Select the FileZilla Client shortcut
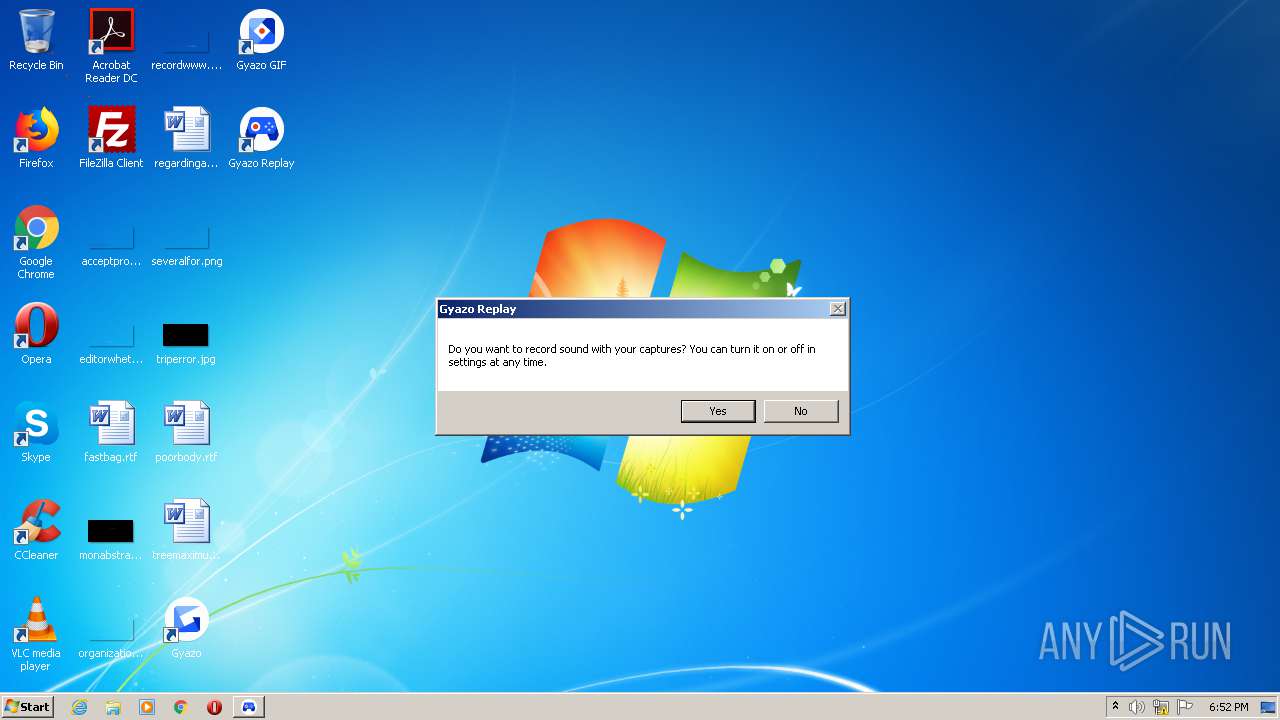 [x=111, y=138]
